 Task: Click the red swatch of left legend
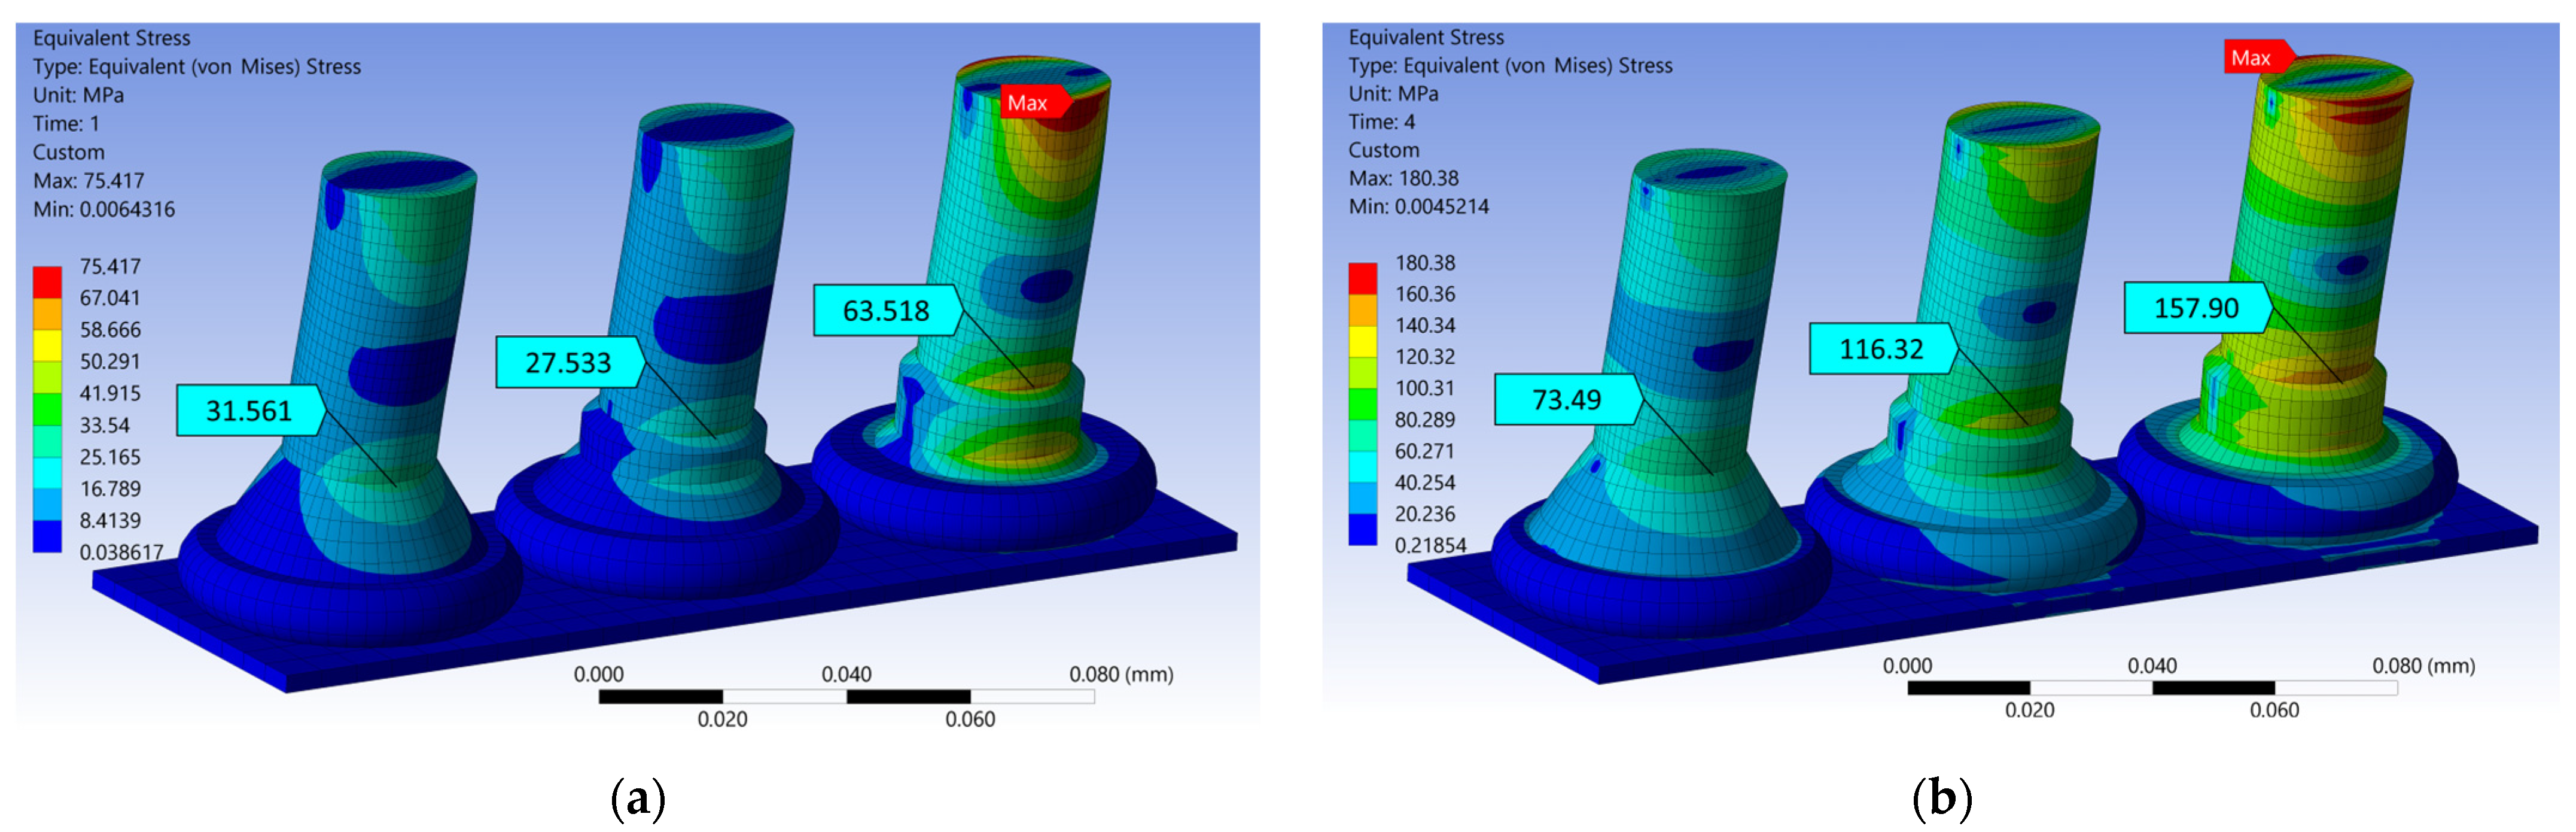(47, 282)
